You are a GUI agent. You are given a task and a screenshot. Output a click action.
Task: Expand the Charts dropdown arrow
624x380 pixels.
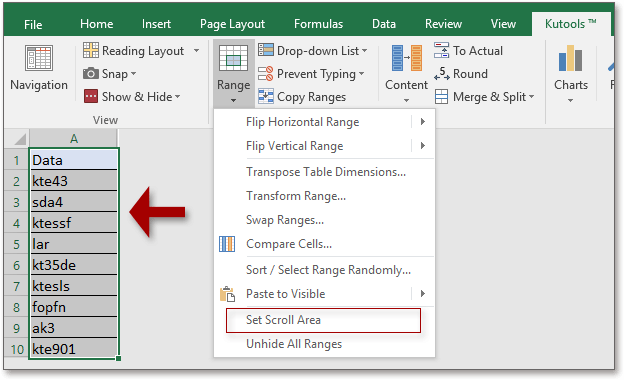click(x=570, y=100)
